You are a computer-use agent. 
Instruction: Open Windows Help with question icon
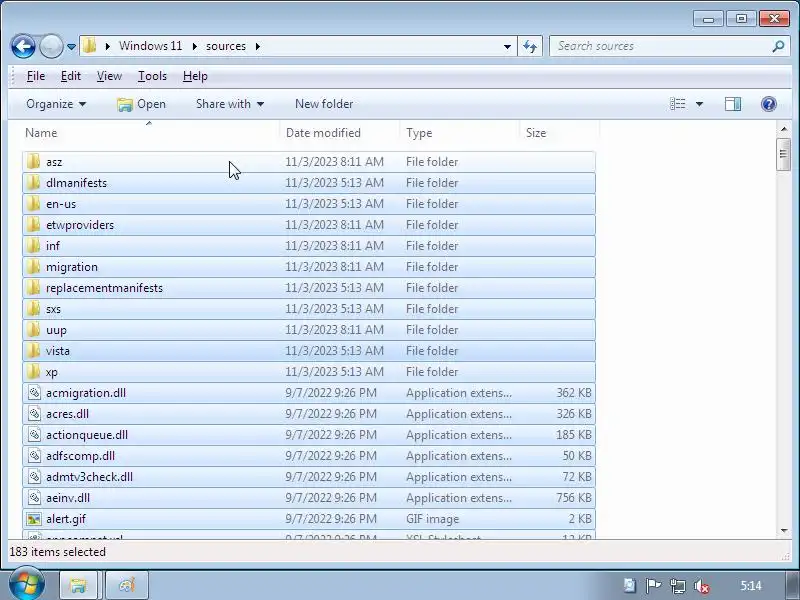coord(768,104)
